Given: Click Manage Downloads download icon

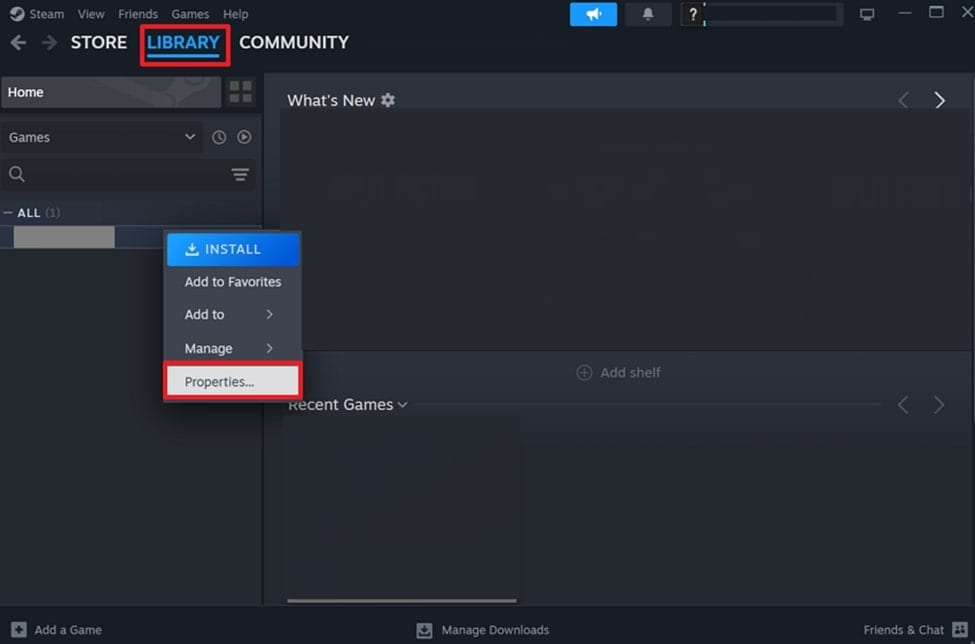Looking at the screenshot, I should click(x=424, y=630).
